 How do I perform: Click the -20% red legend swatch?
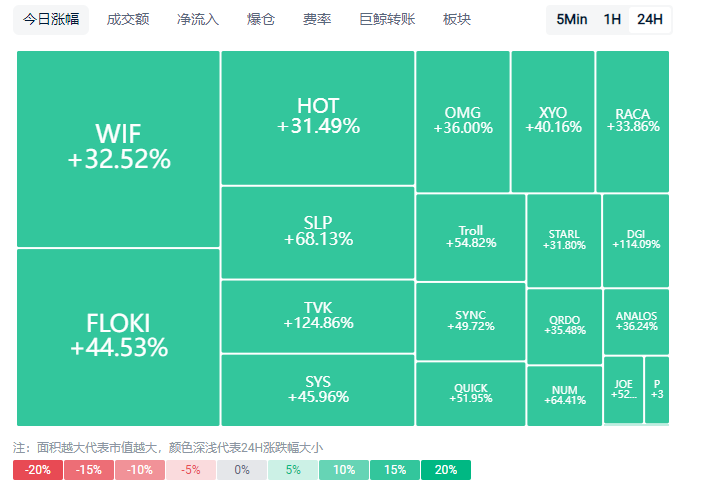[x=38, y=470]
